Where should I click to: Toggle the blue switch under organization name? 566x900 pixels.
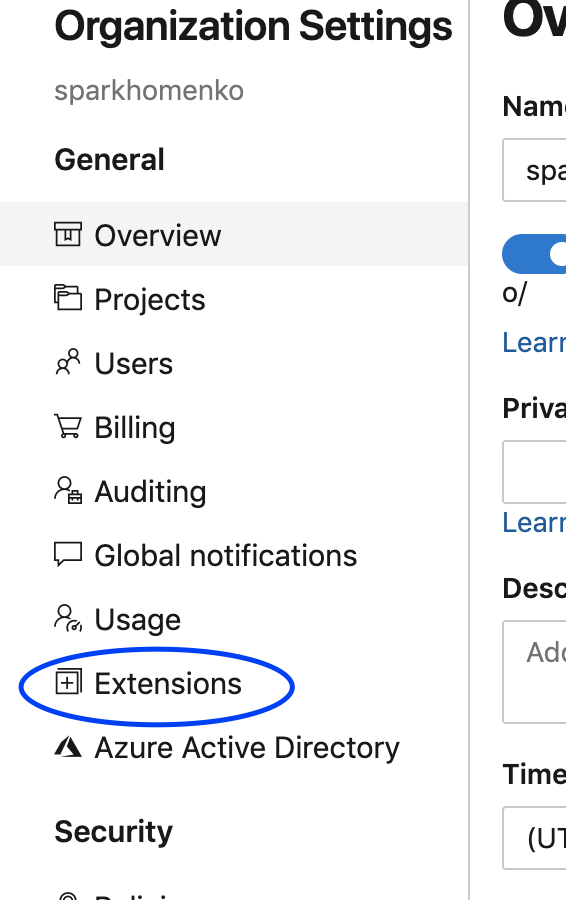534,254
